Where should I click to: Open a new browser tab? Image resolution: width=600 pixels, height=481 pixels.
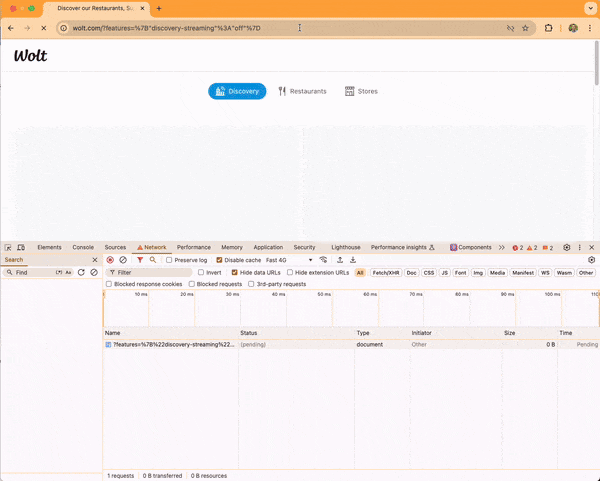pyautogui.click(x=159, y=8)
